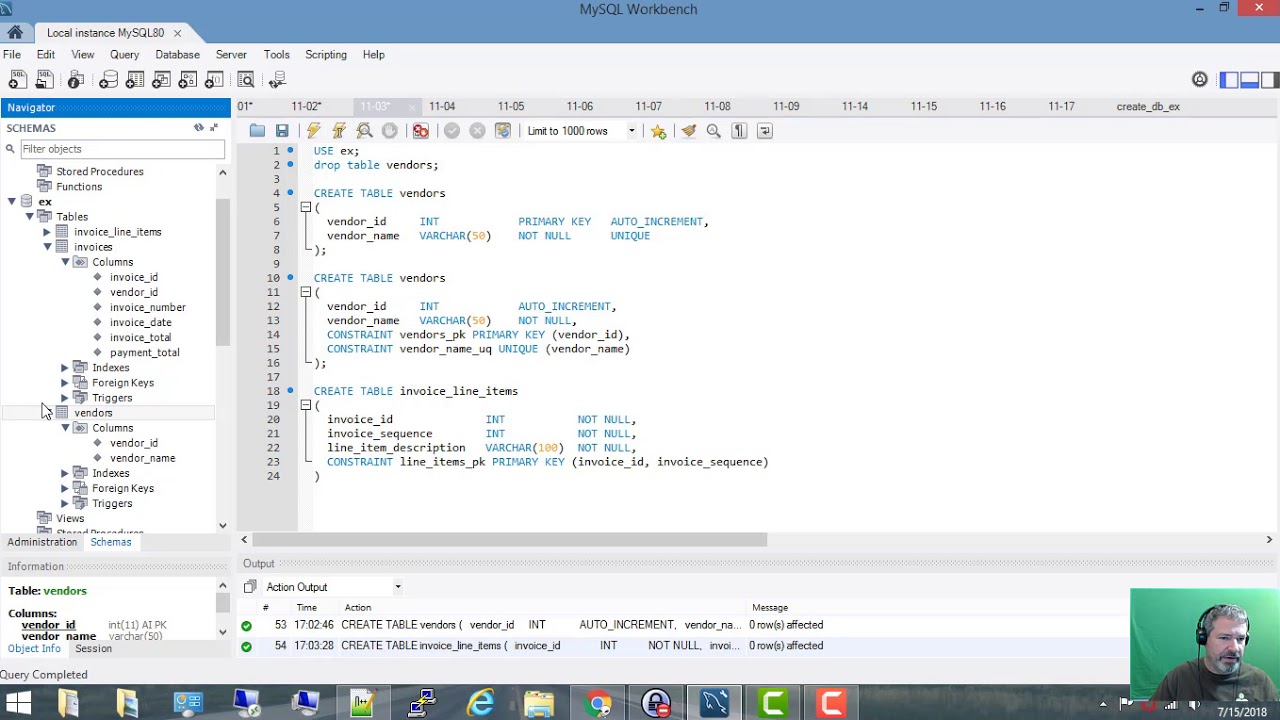Select the payment_total column
This screenshot has height=720, width=1280.
tap(144, 352)
